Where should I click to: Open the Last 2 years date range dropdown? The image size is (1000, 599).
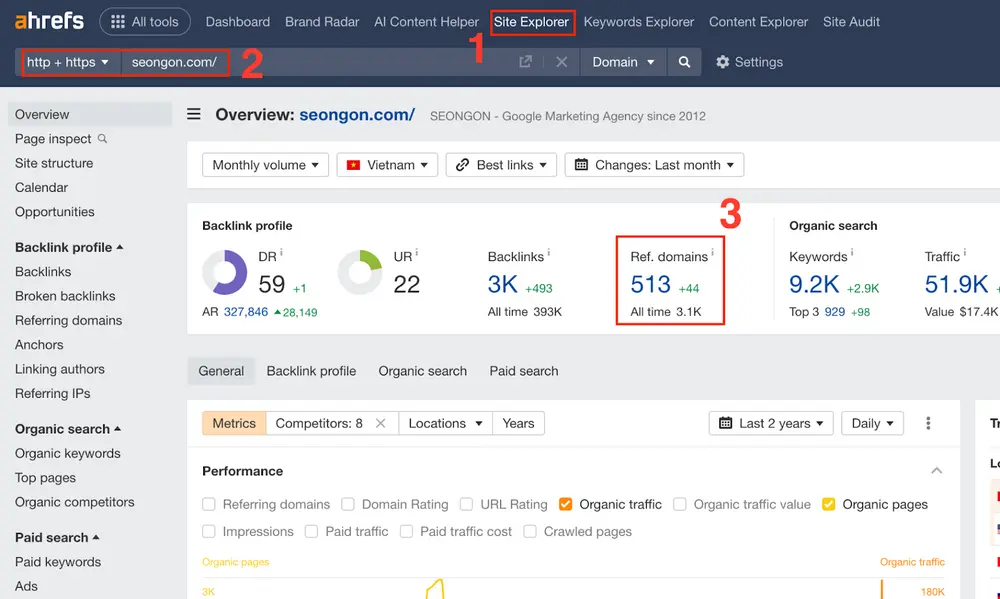[x=771, y=423]
